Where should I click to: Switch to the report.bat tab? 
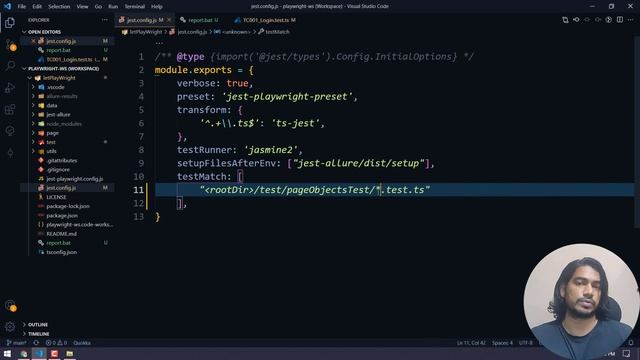click(x=200, y=20)
